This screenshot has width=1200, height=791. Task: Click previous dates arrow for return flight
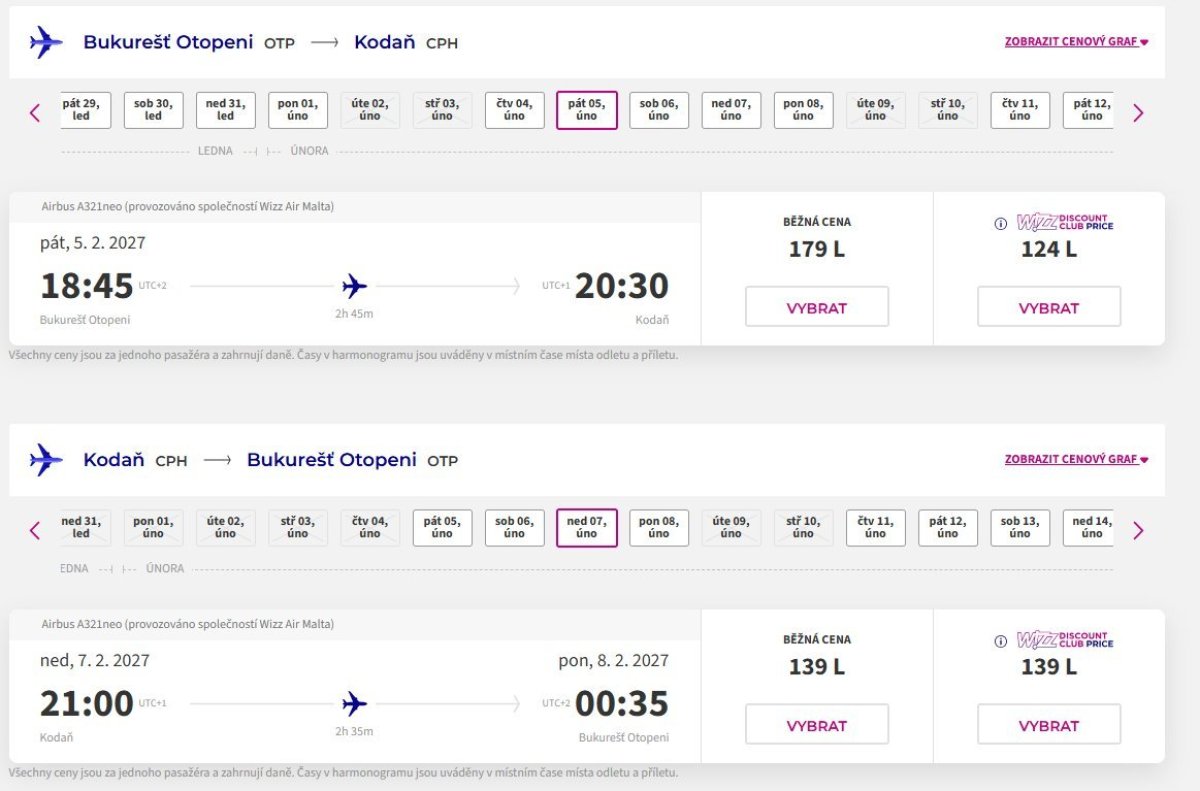click(x=35, y=531)
